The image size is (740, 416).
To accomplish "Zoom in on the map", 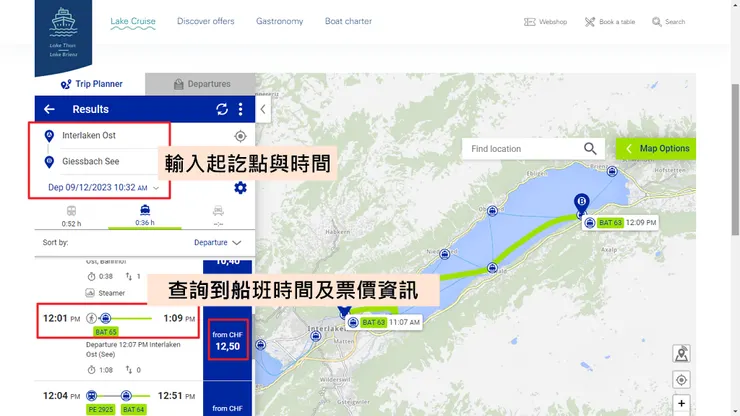I will click(x=681, y=403).
